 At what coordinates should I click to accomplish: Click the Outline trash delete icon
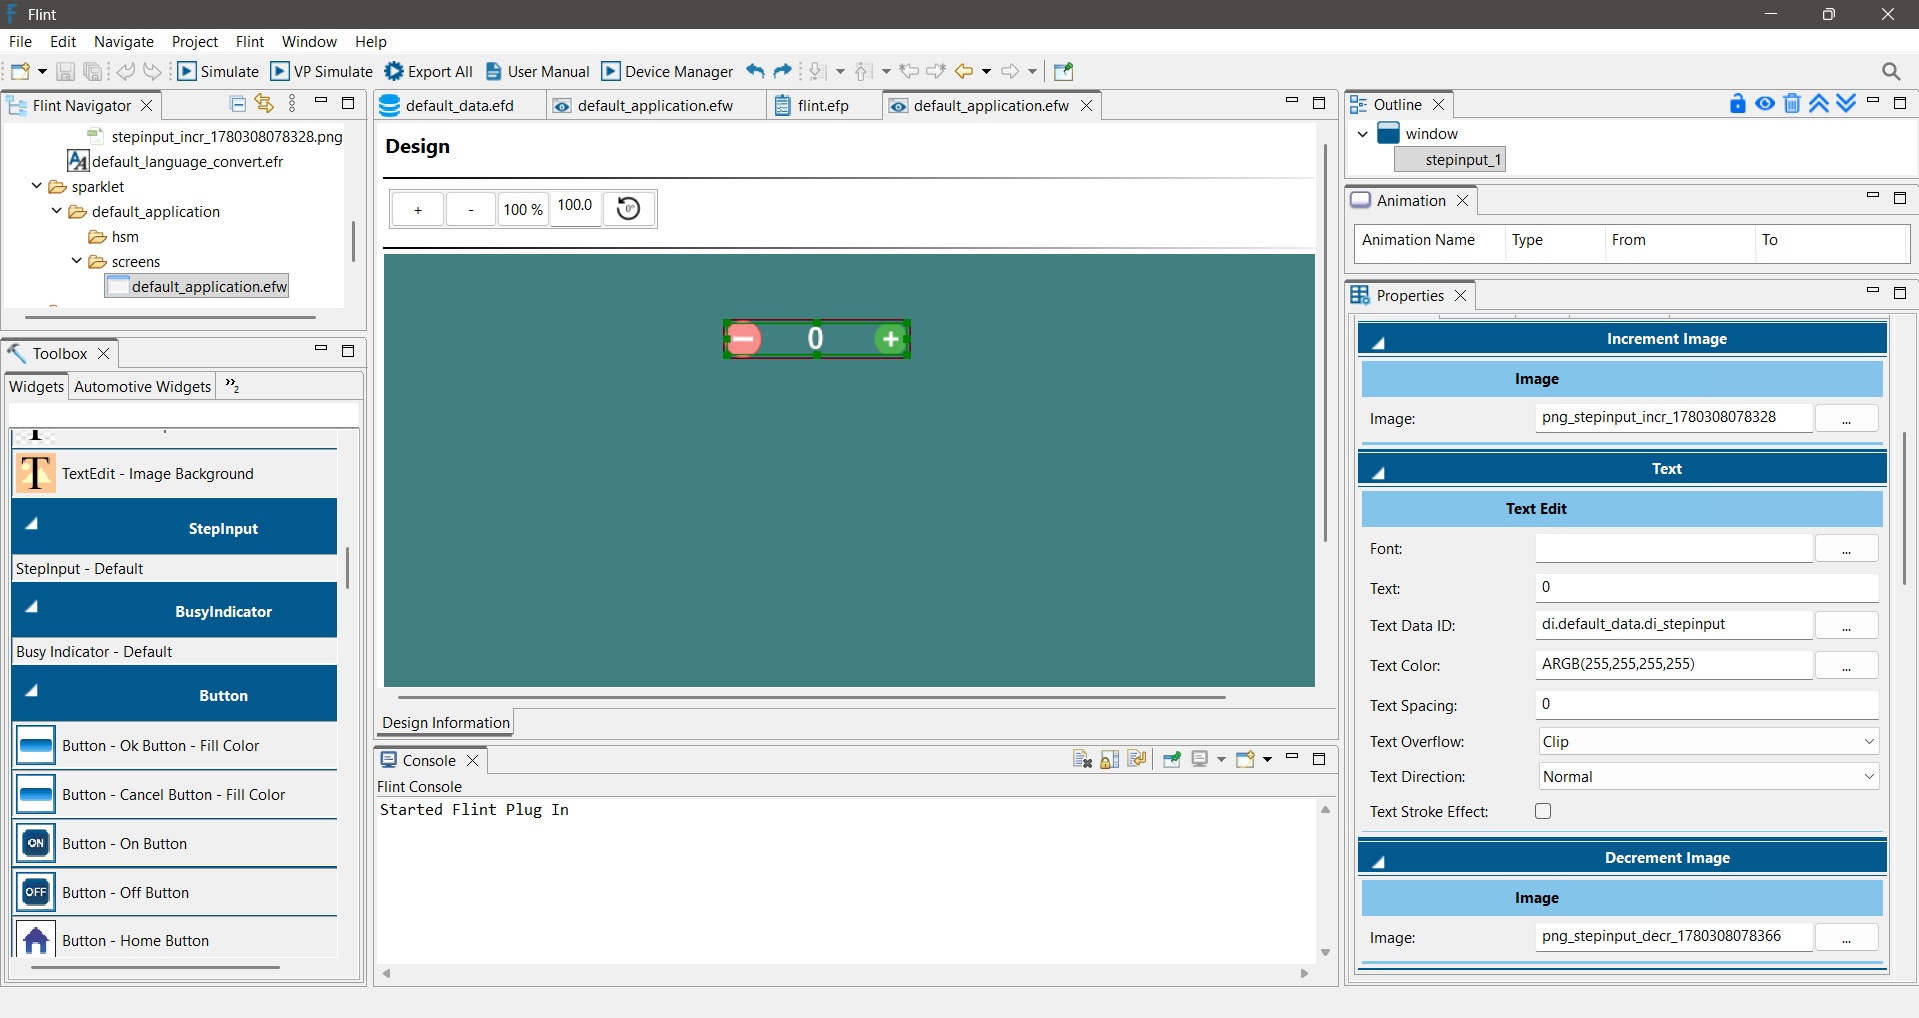tap(1792, 104)
